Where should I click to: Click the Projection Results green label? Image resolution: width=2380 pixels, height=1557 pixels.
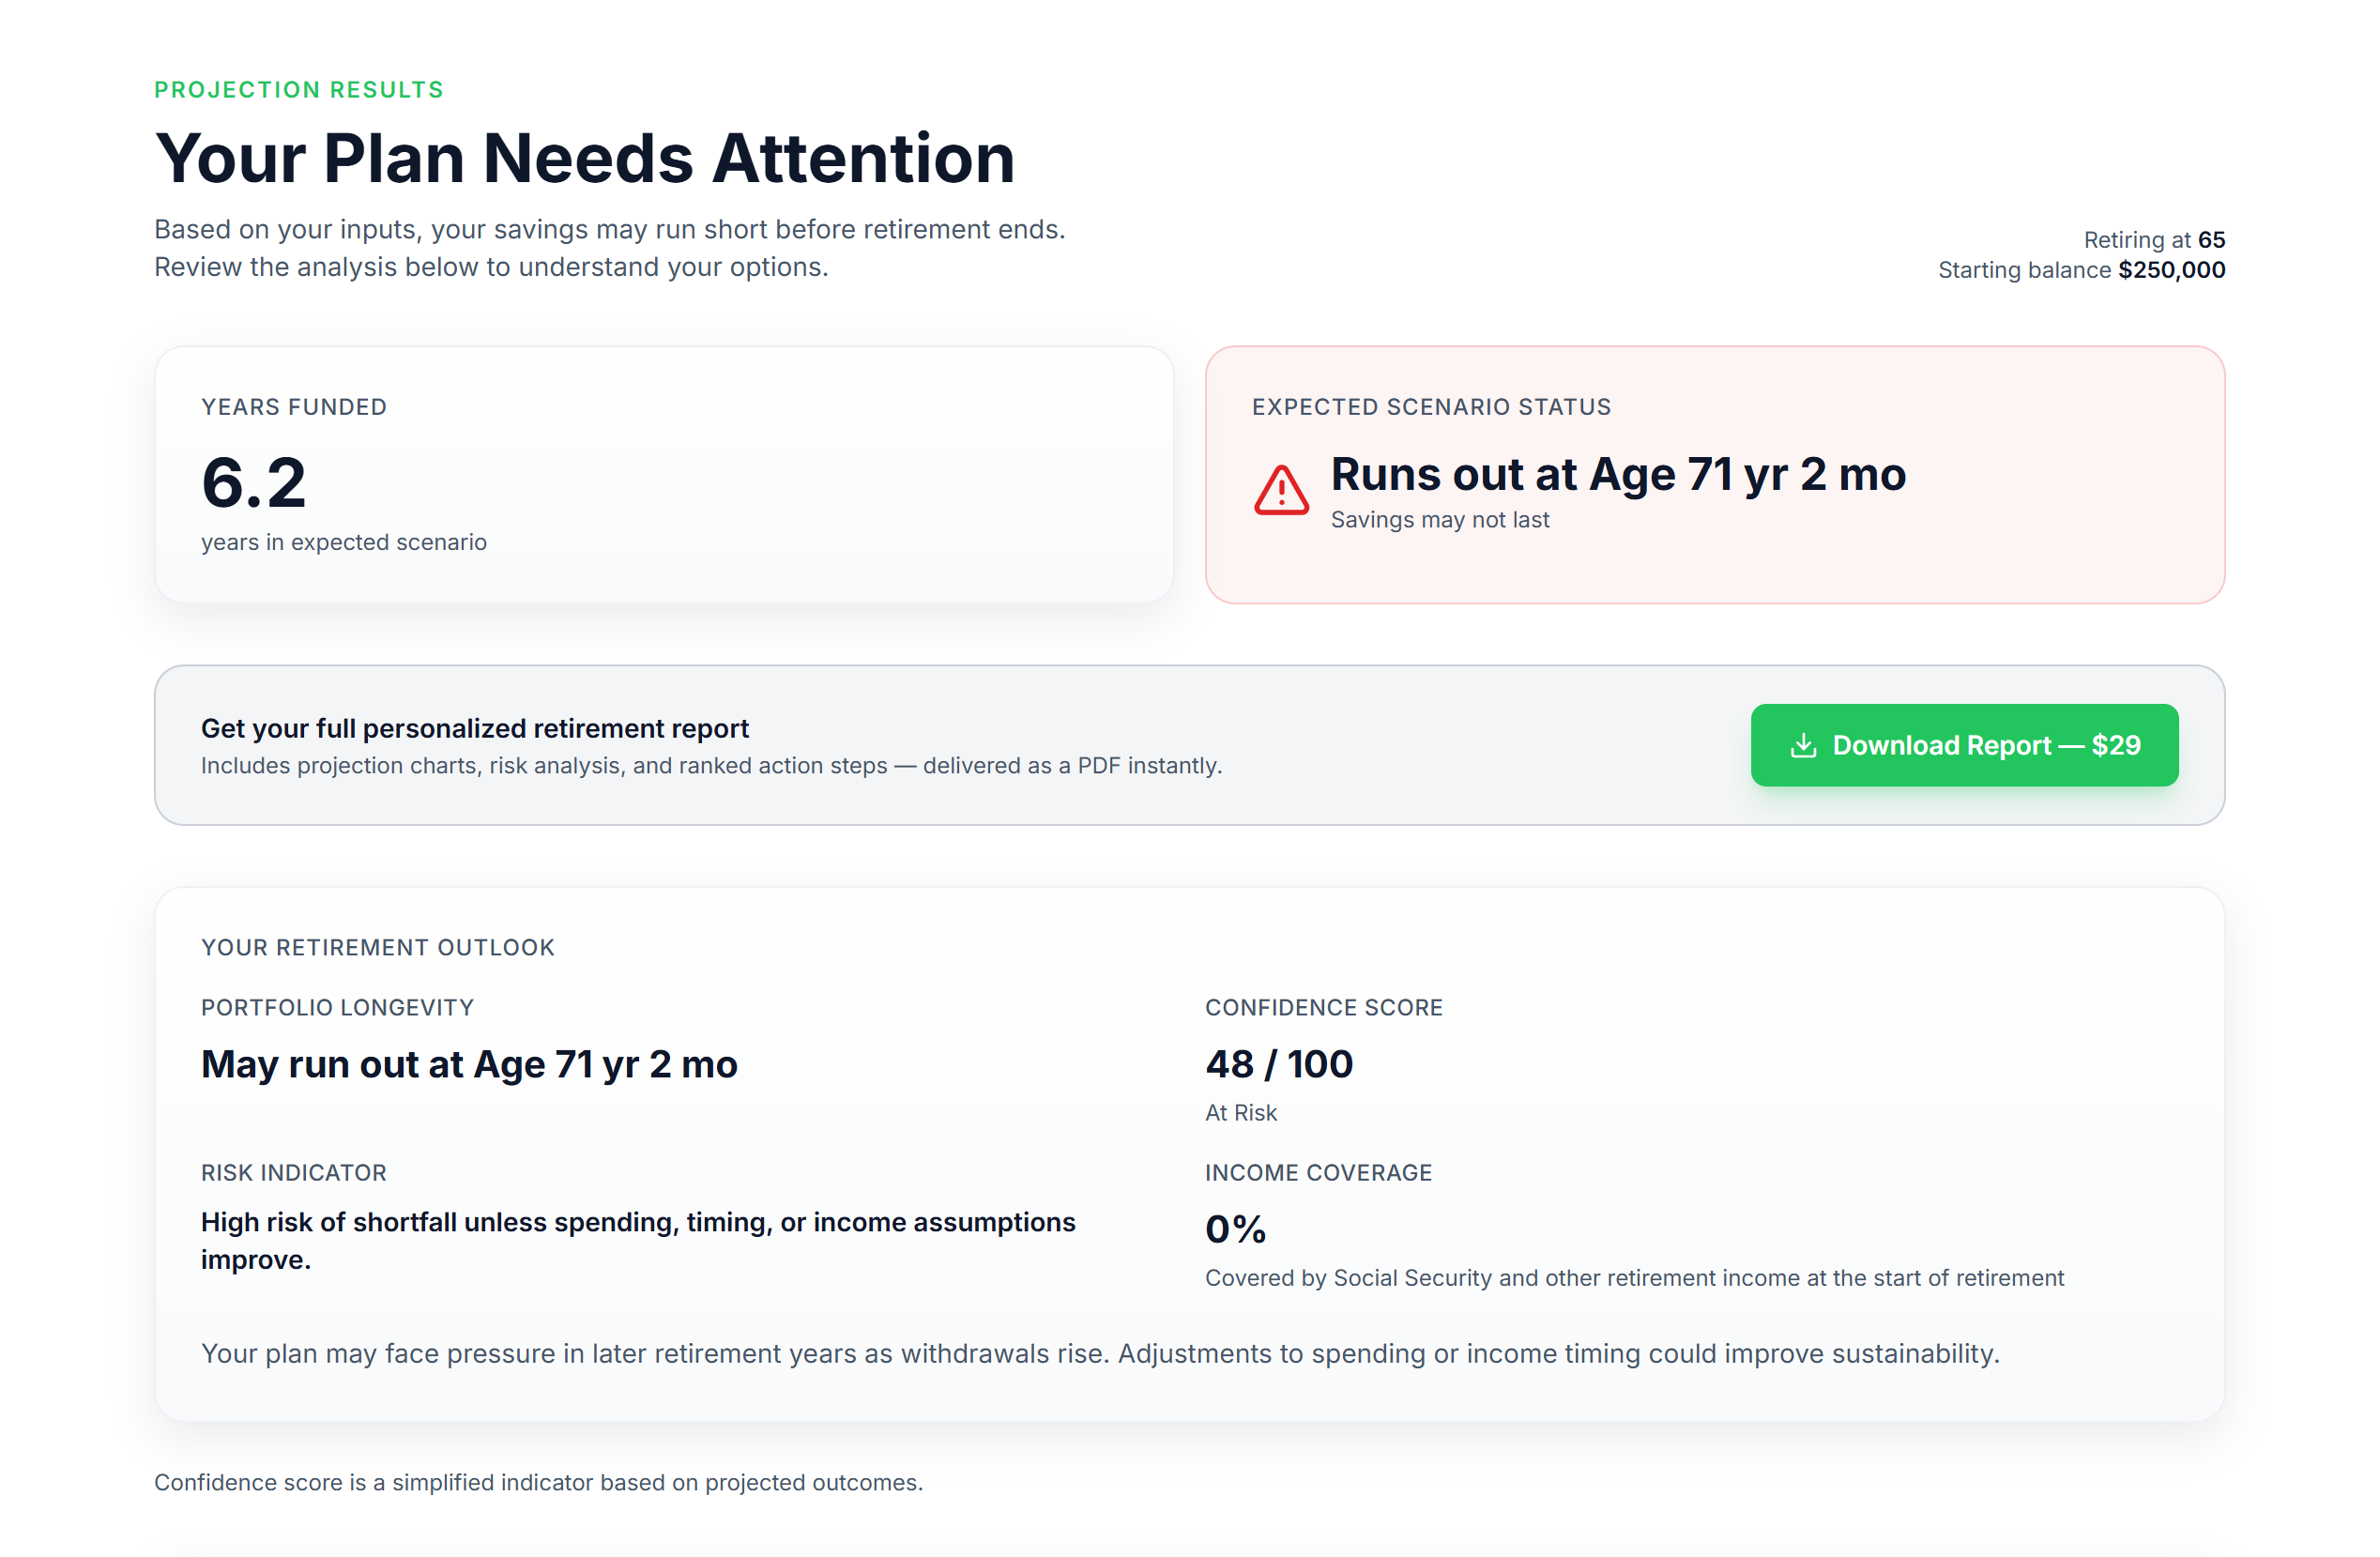(299, 90)
